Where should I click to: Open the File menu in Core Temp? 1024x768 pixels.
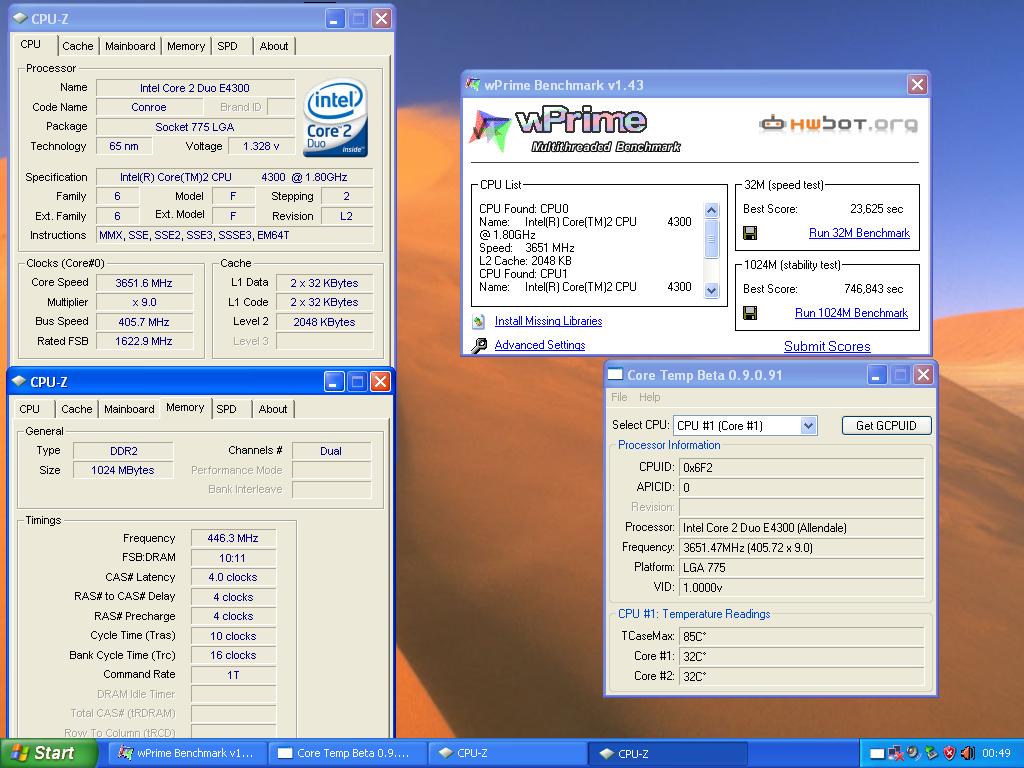pos(619,397)
